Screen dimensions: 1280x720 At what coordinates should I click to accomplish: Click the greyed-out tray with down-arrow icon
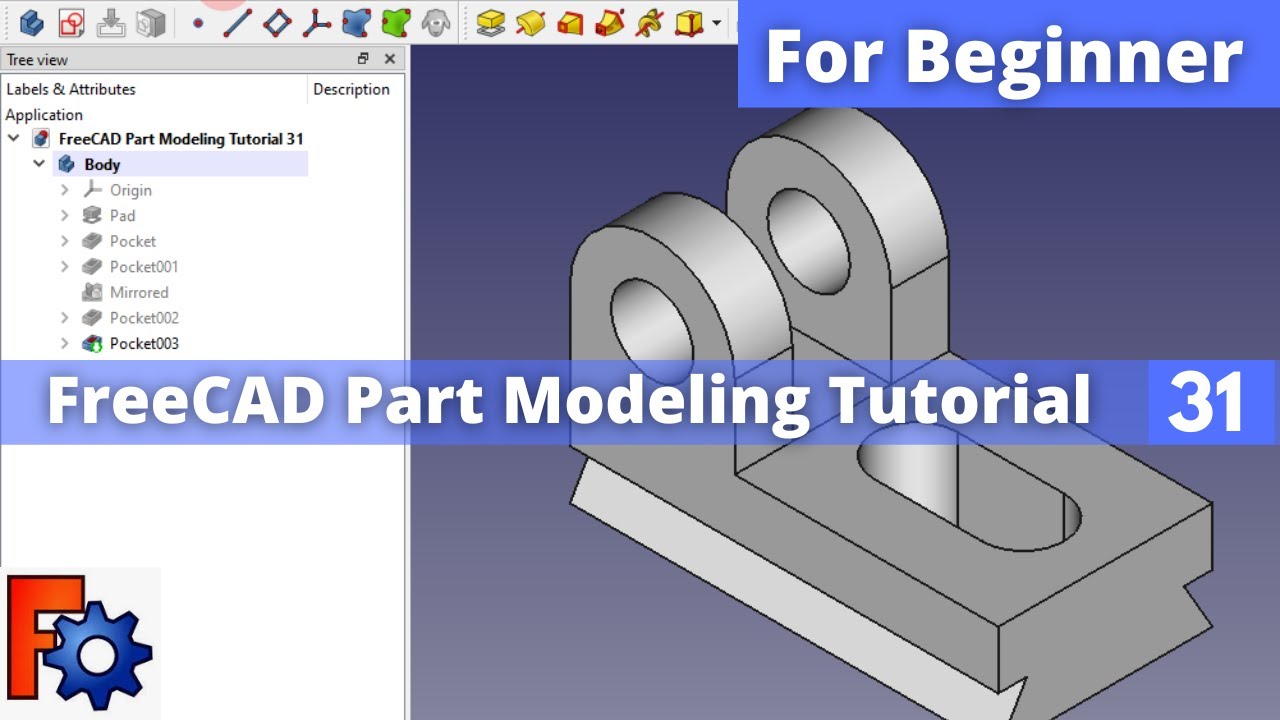tap(111, 21)
